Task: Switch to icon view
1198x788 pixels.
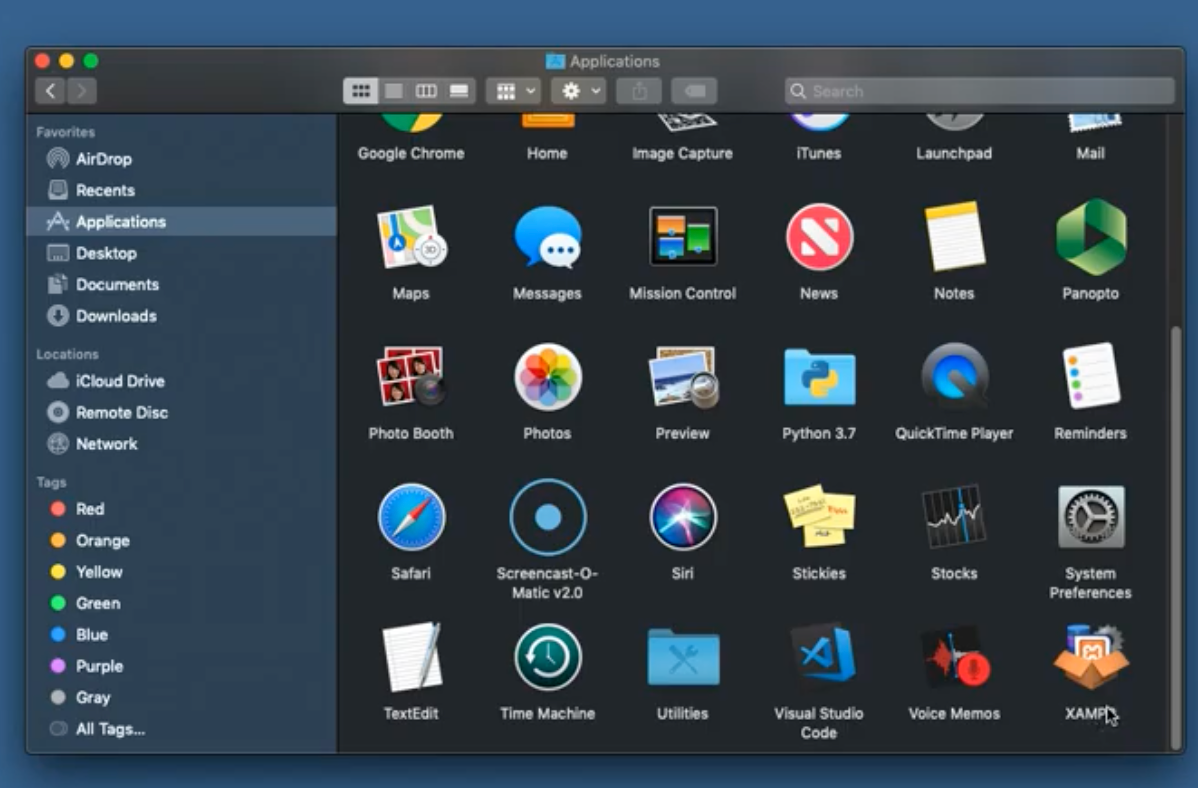Action: [x=361, y=92]
